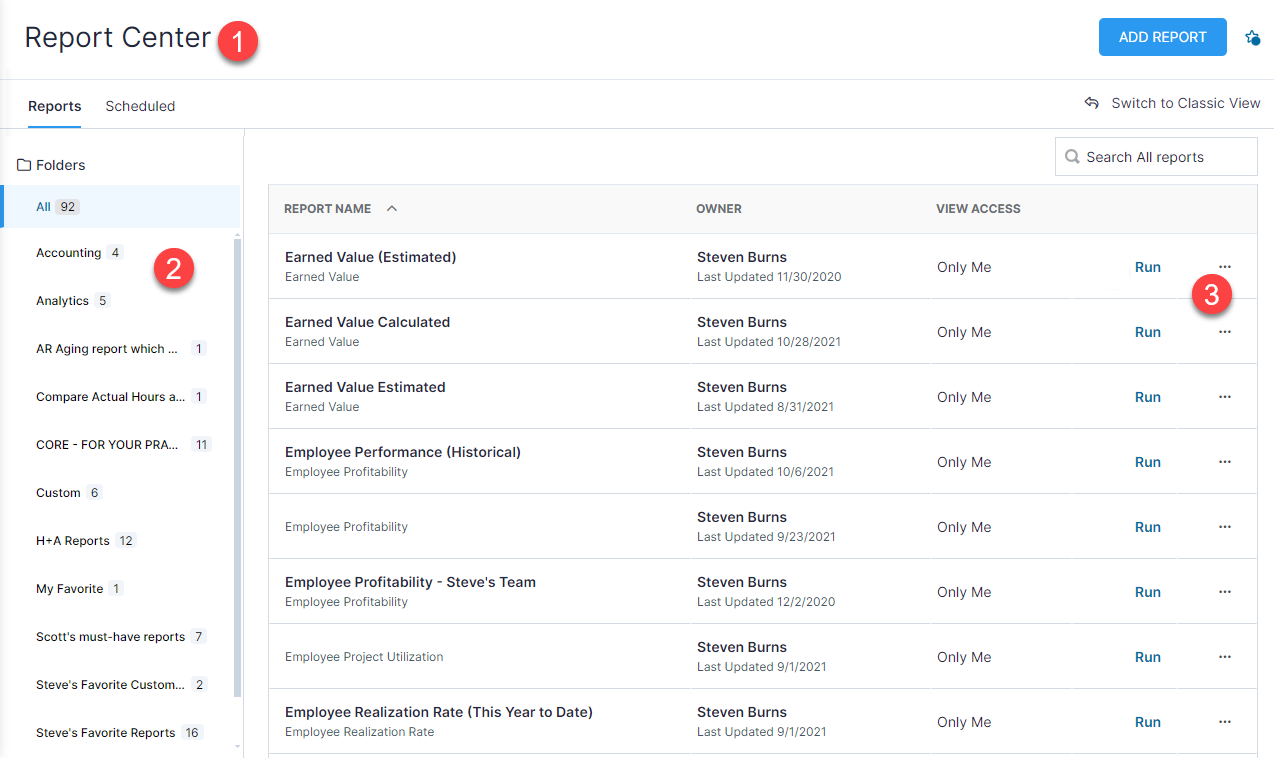The image size is (1274, 758).
Task: Switch to the Scheduled tab
Action: 140,106
